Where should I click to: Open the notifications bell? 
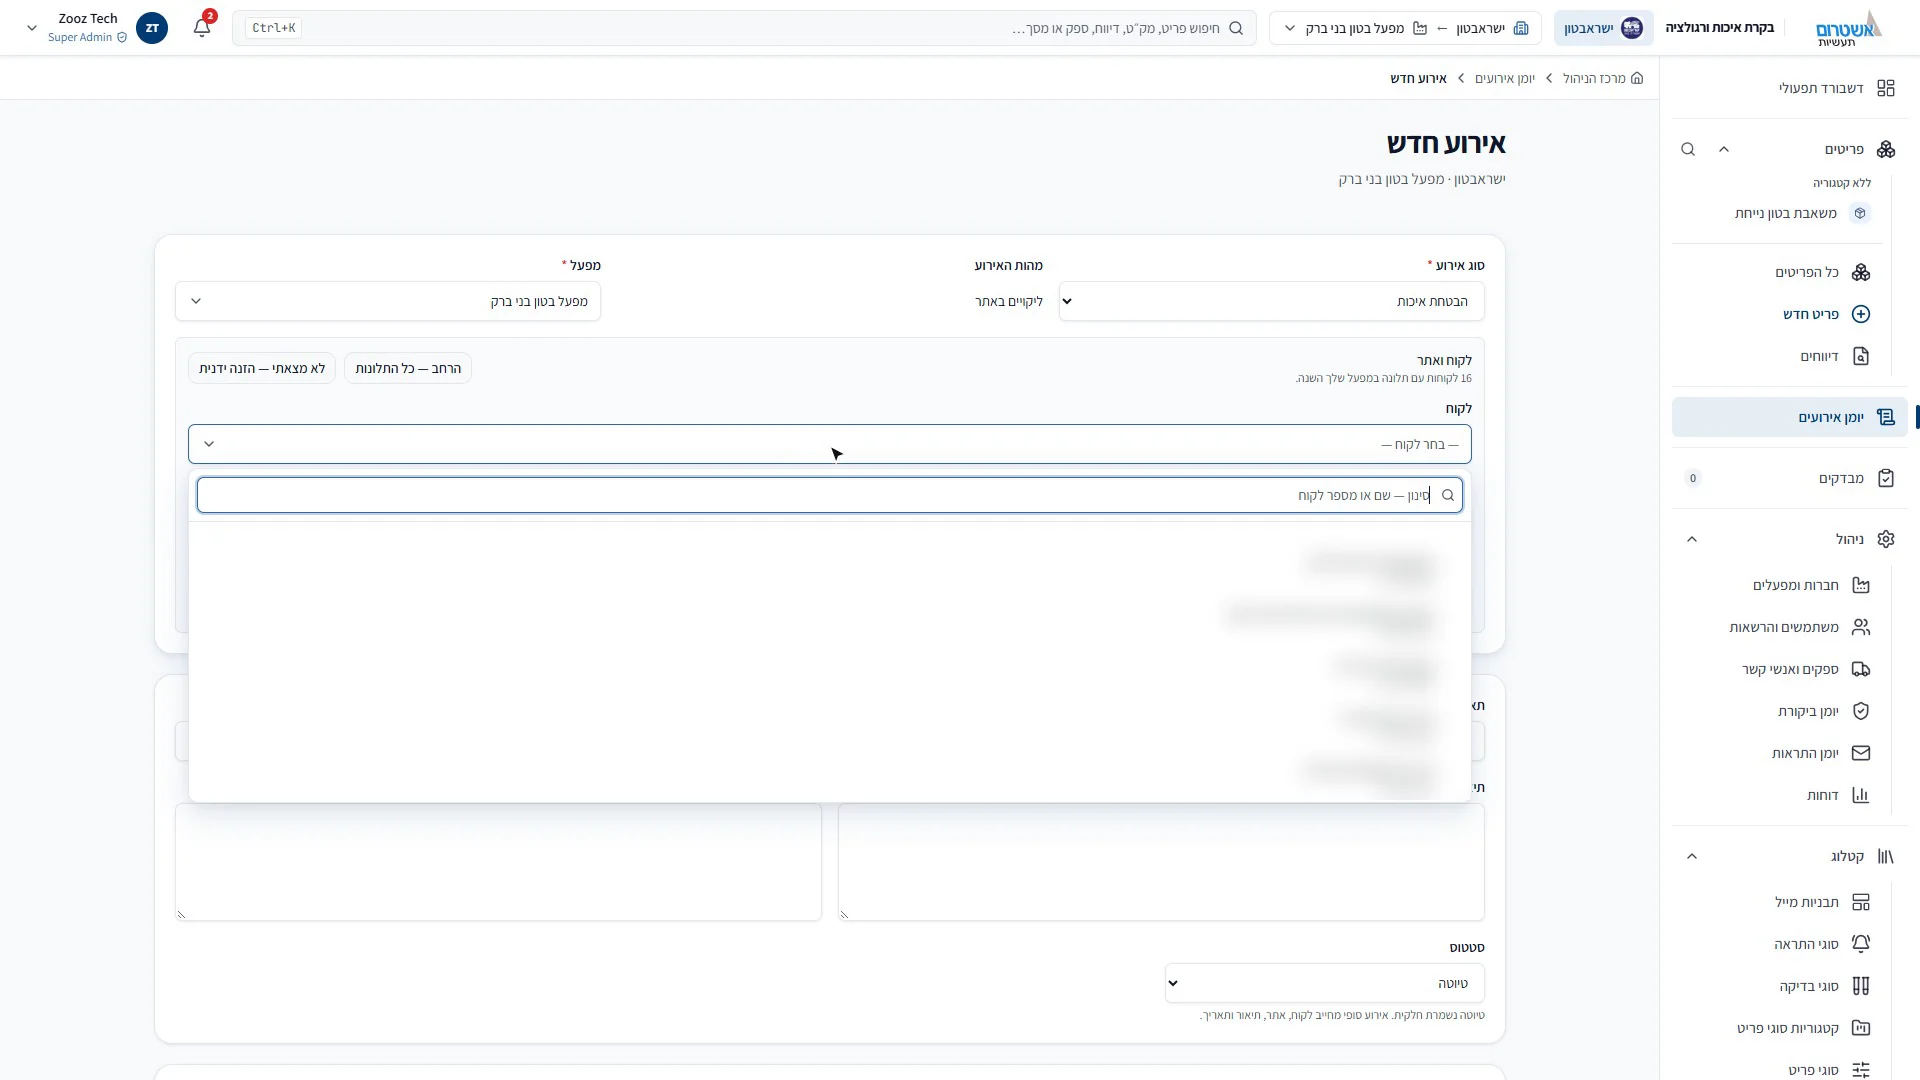[x=202, y=28]
